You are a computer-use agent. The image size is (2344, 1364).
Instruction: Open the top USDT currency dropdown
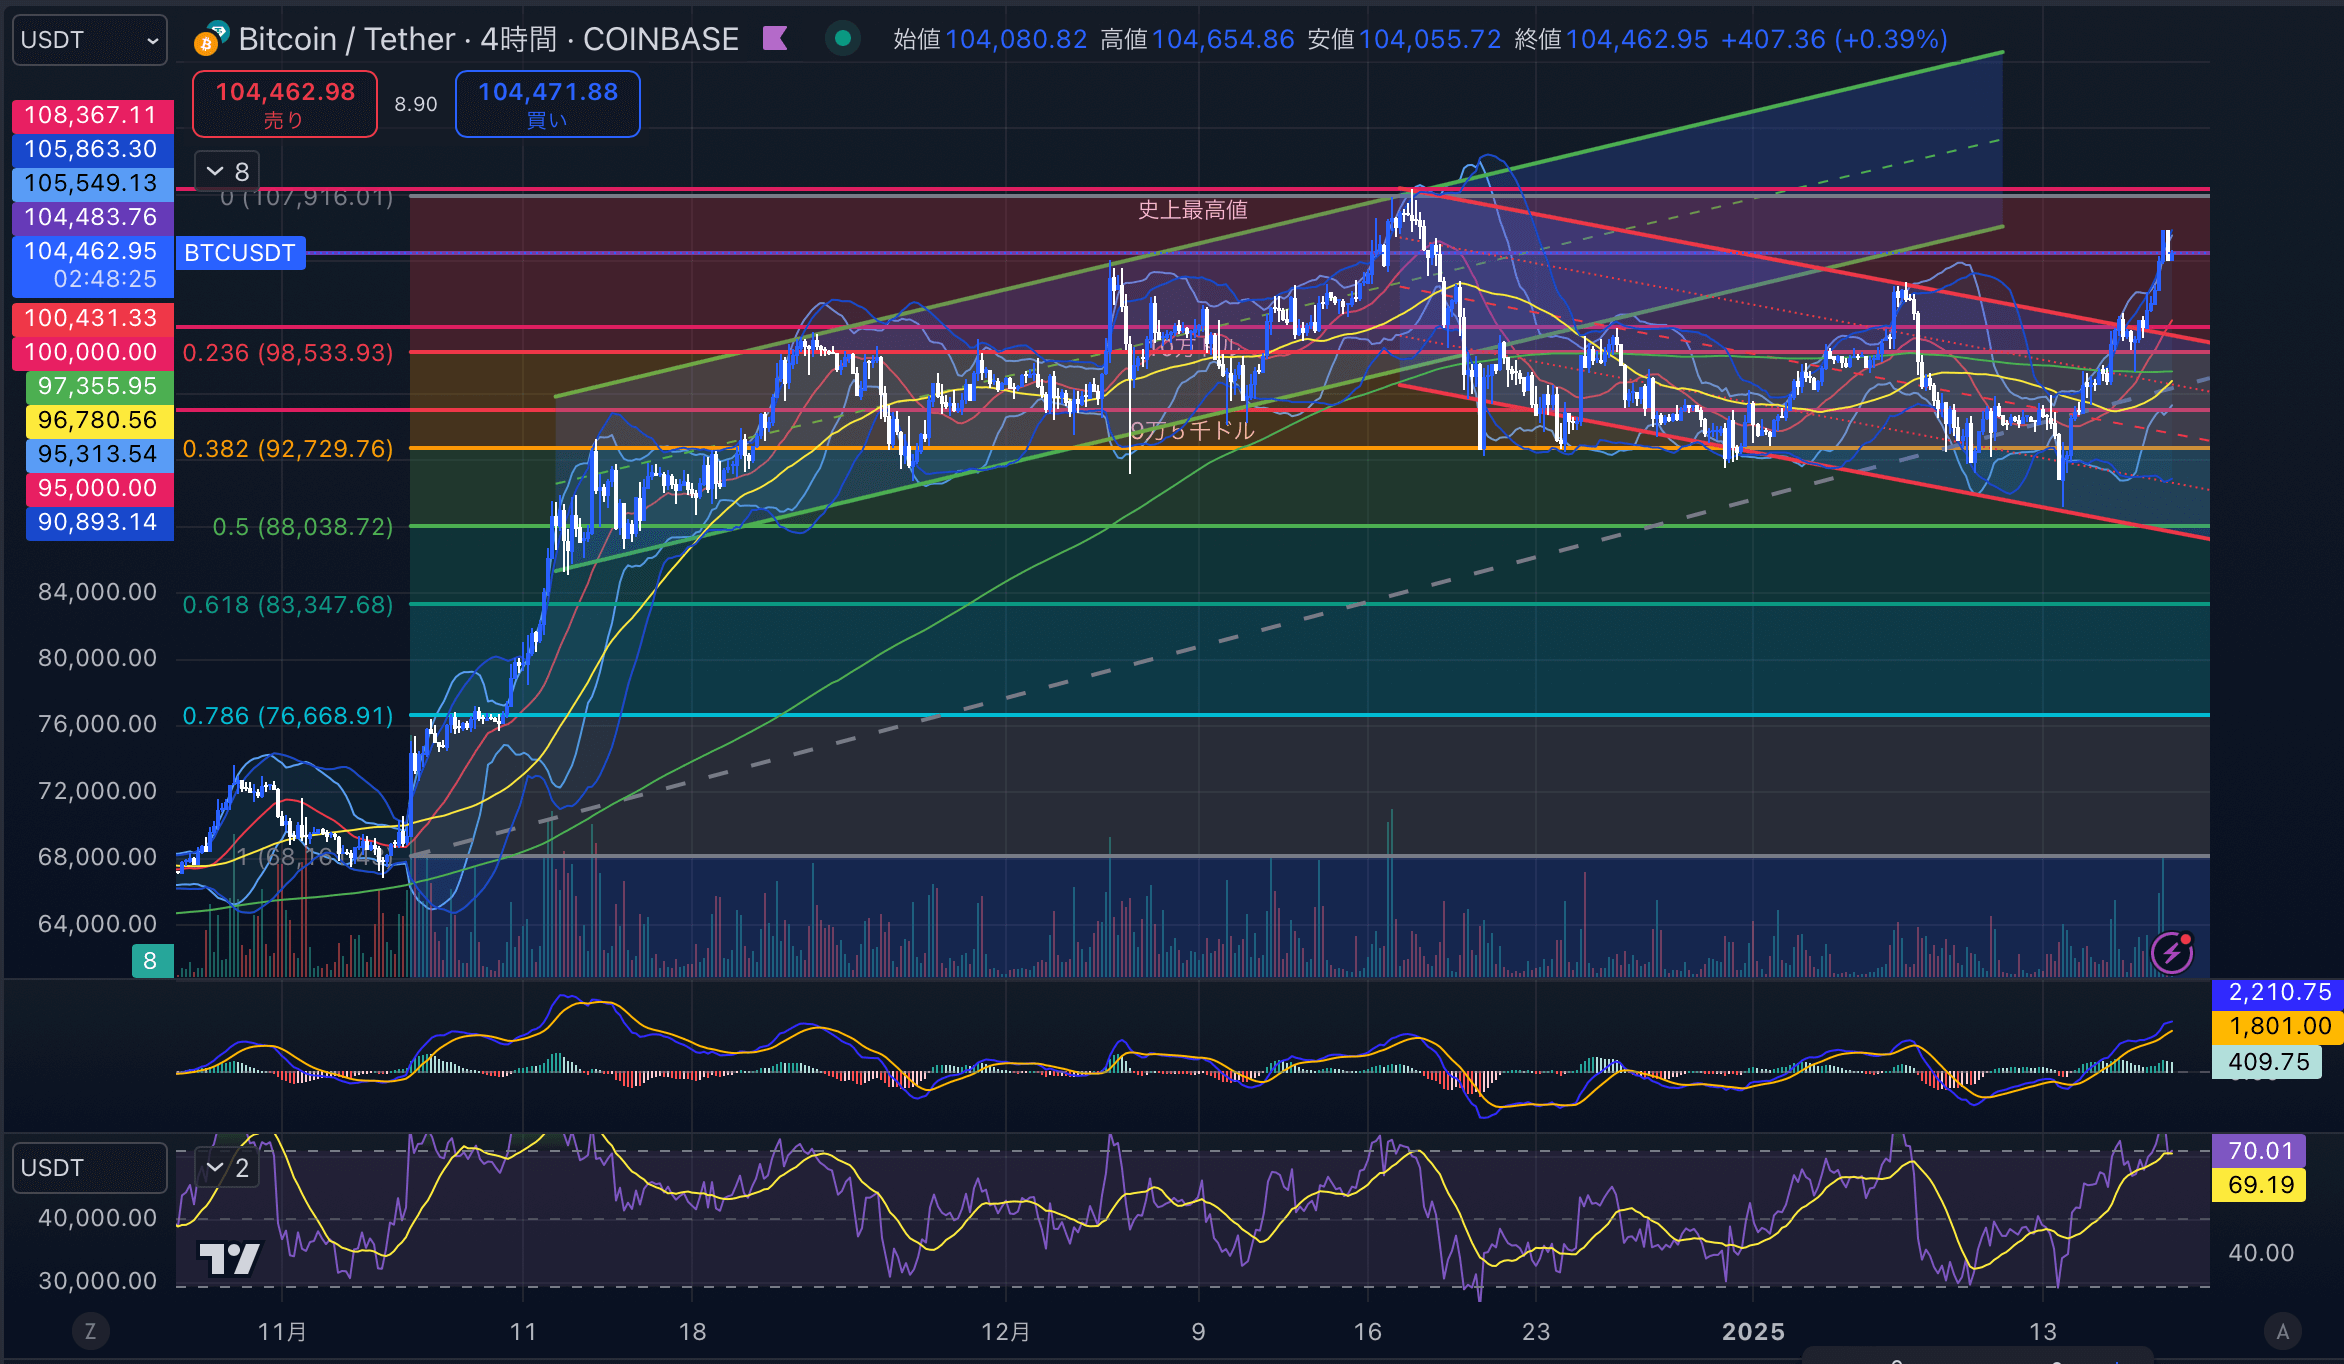(90, 40)
